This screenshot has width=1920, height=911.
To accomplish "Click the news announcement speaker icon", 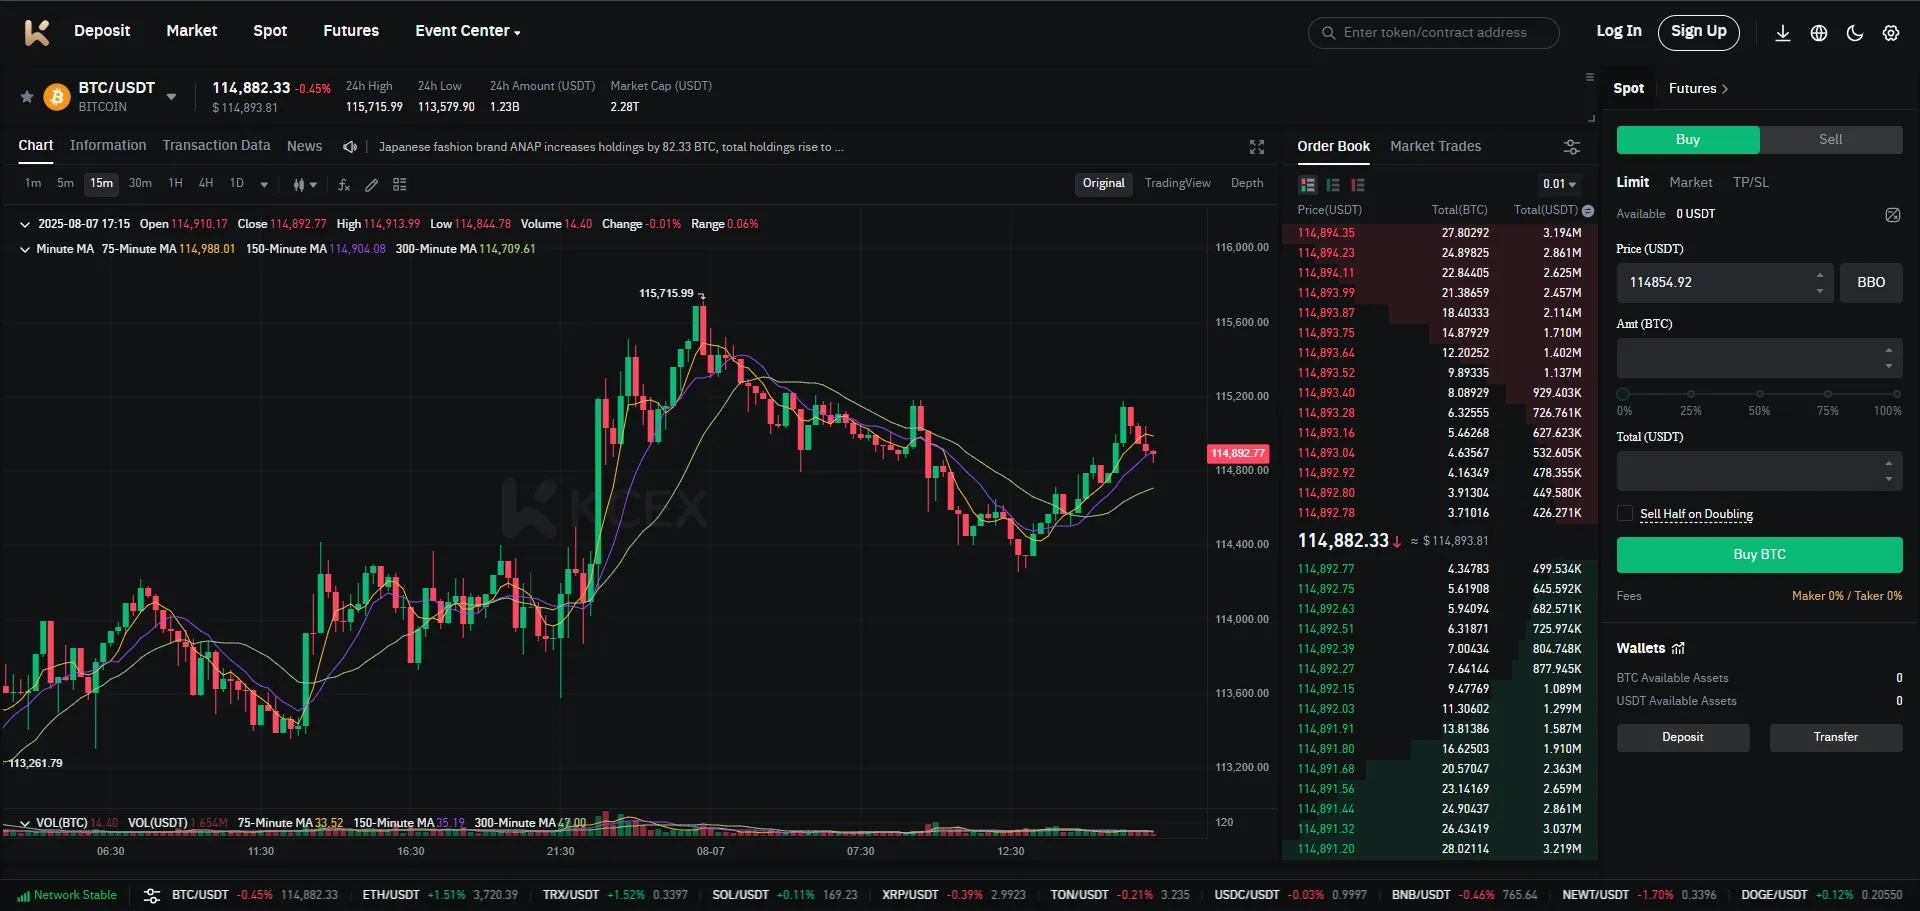I will [350, 147].
